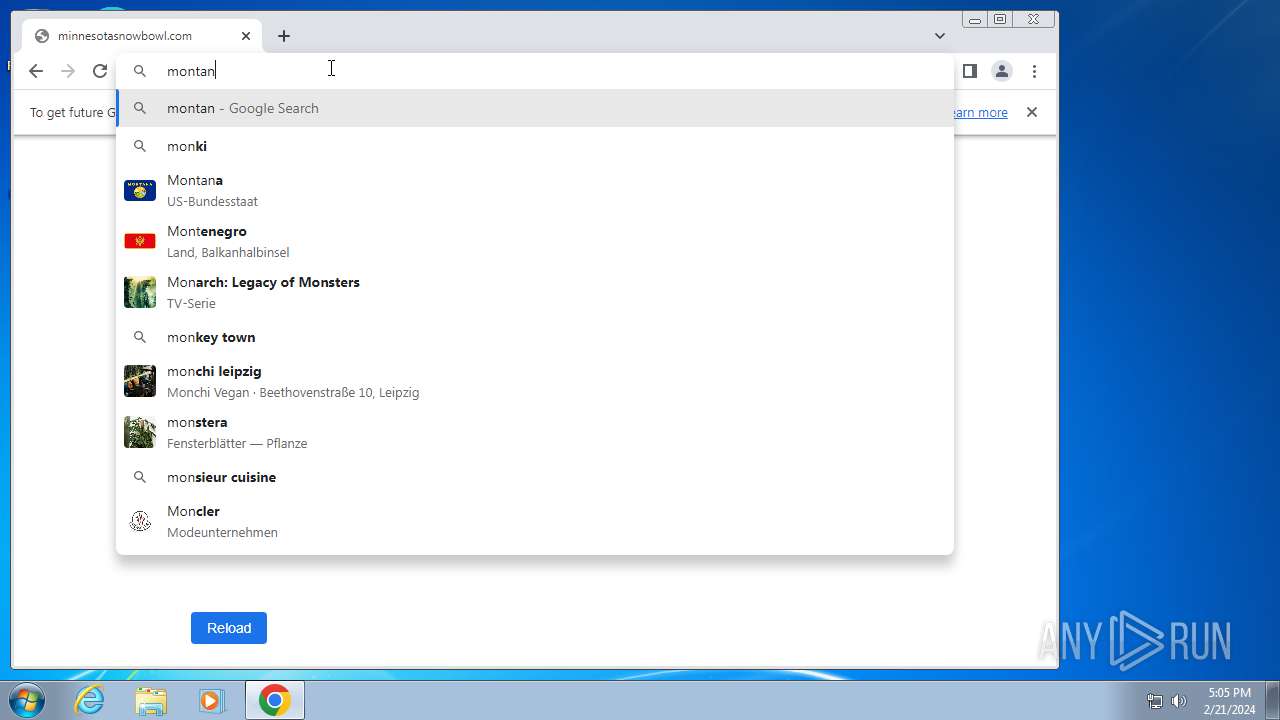Click the Moncler logo icon

pyautogui.click(x=140, y=521)
